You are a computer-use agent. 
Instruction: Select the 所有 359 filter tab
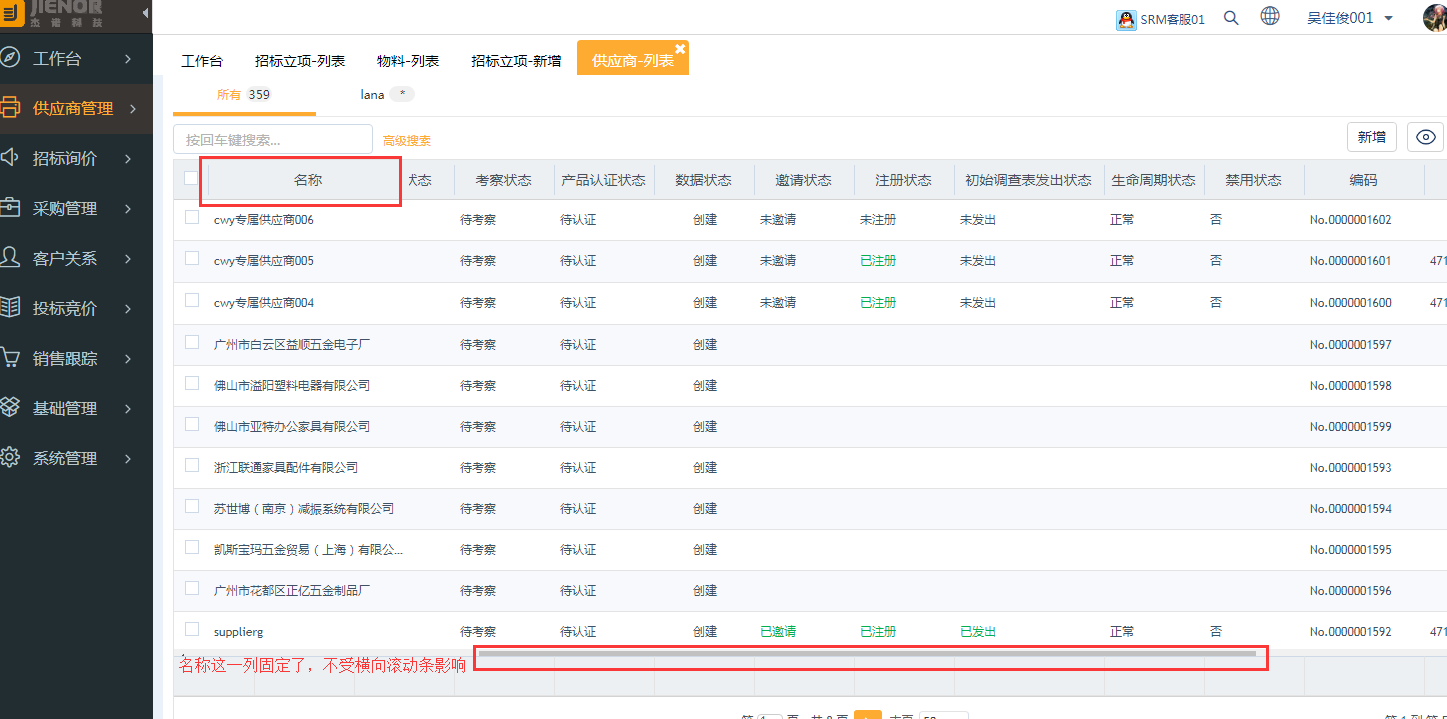point(244,95)
